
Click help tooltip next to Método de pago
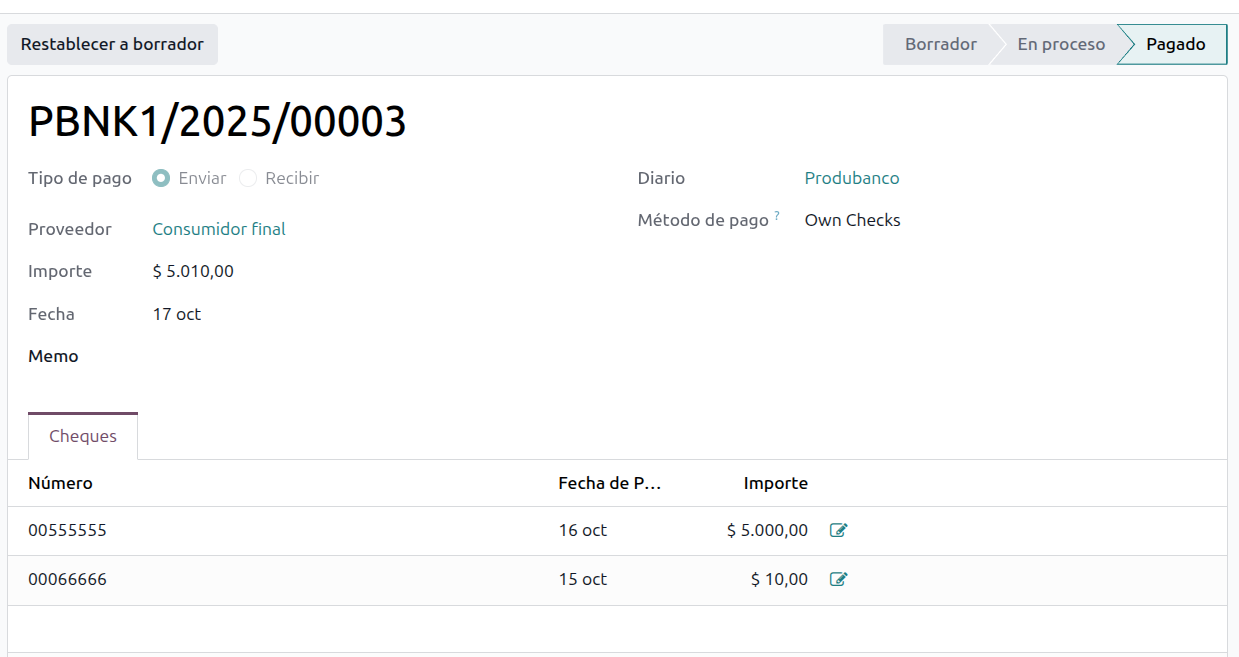[777, 216]
